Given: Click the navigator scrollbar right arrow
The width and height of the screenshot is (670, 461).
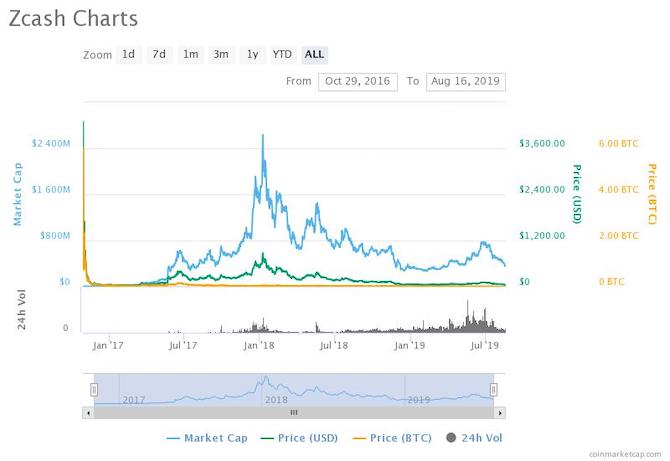Looking at the screenshot, I should tap(500, 413).
